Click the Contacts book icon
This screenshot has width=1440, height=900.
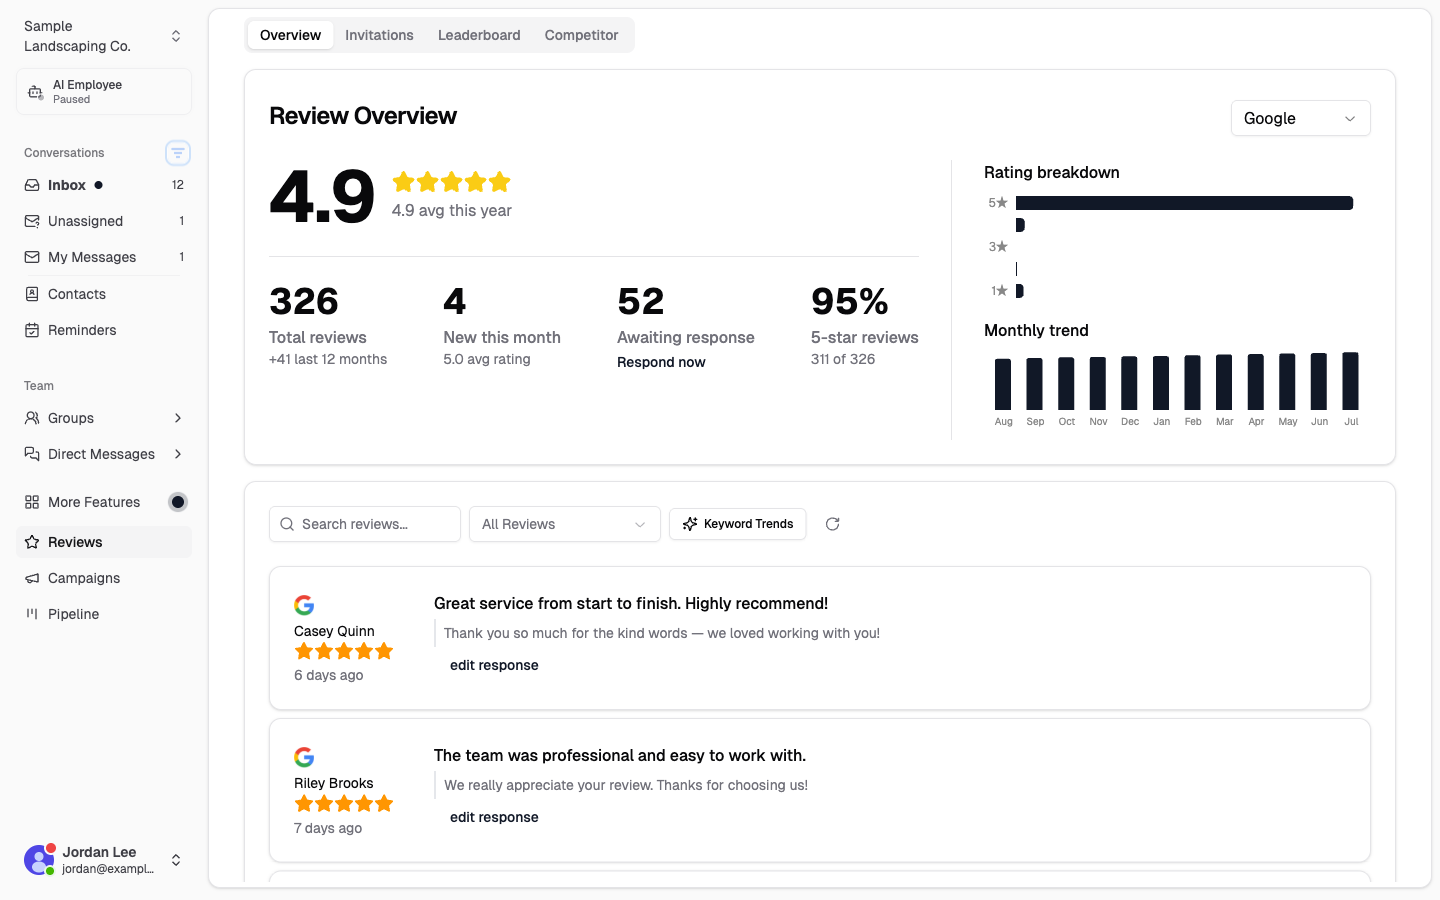click(32, 294)
